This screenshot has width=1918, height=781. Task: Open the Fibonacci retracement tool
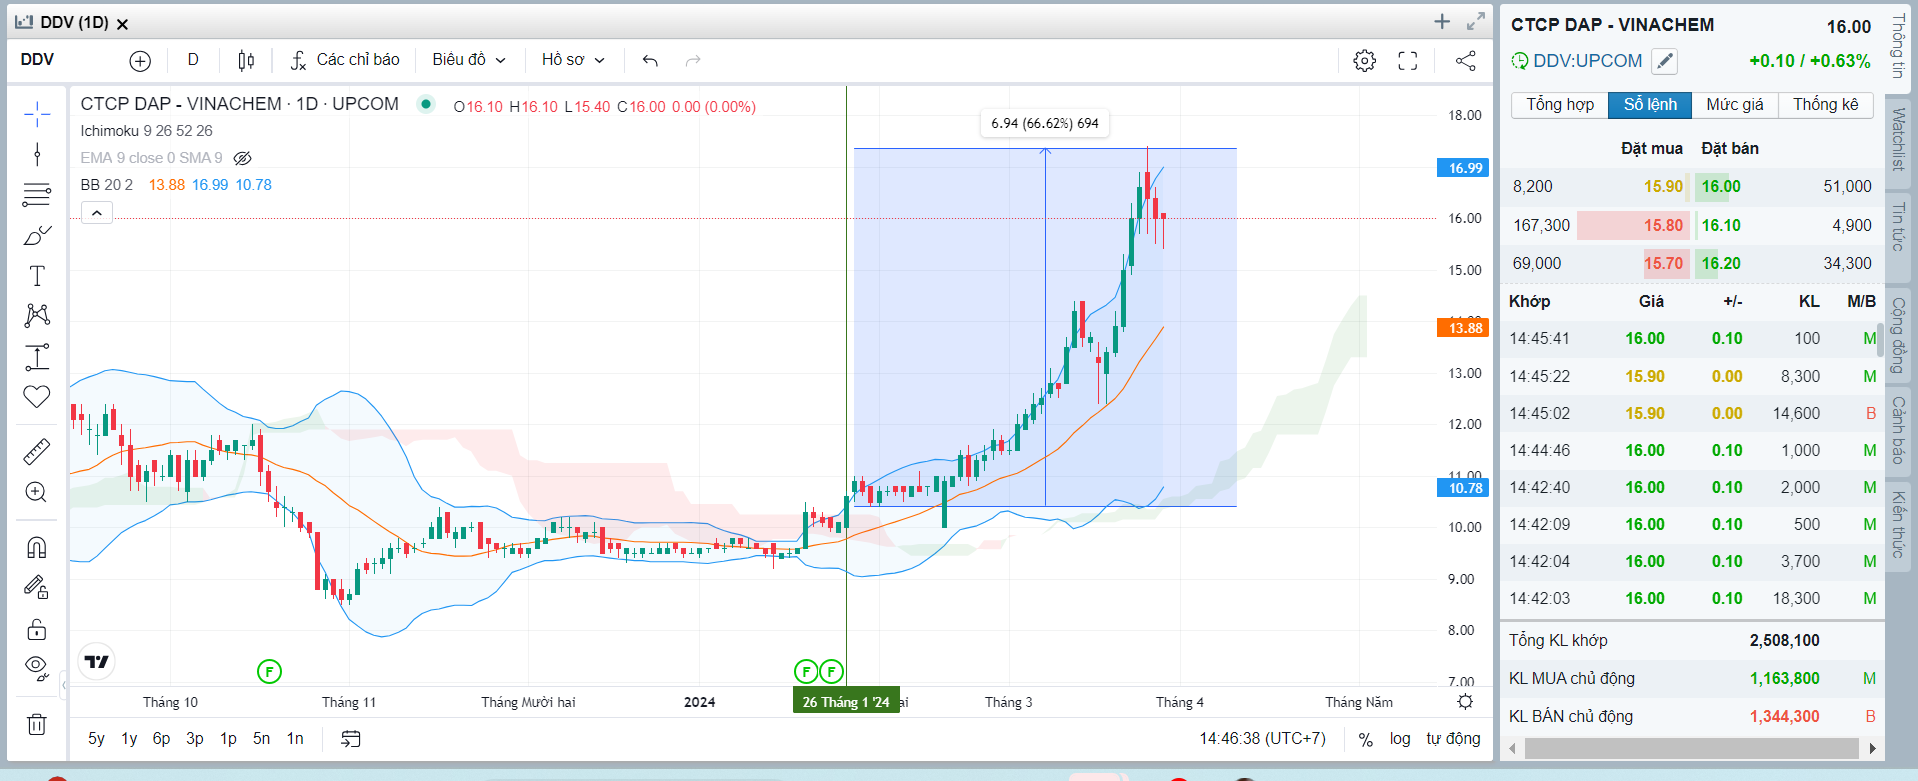[37, 194]
